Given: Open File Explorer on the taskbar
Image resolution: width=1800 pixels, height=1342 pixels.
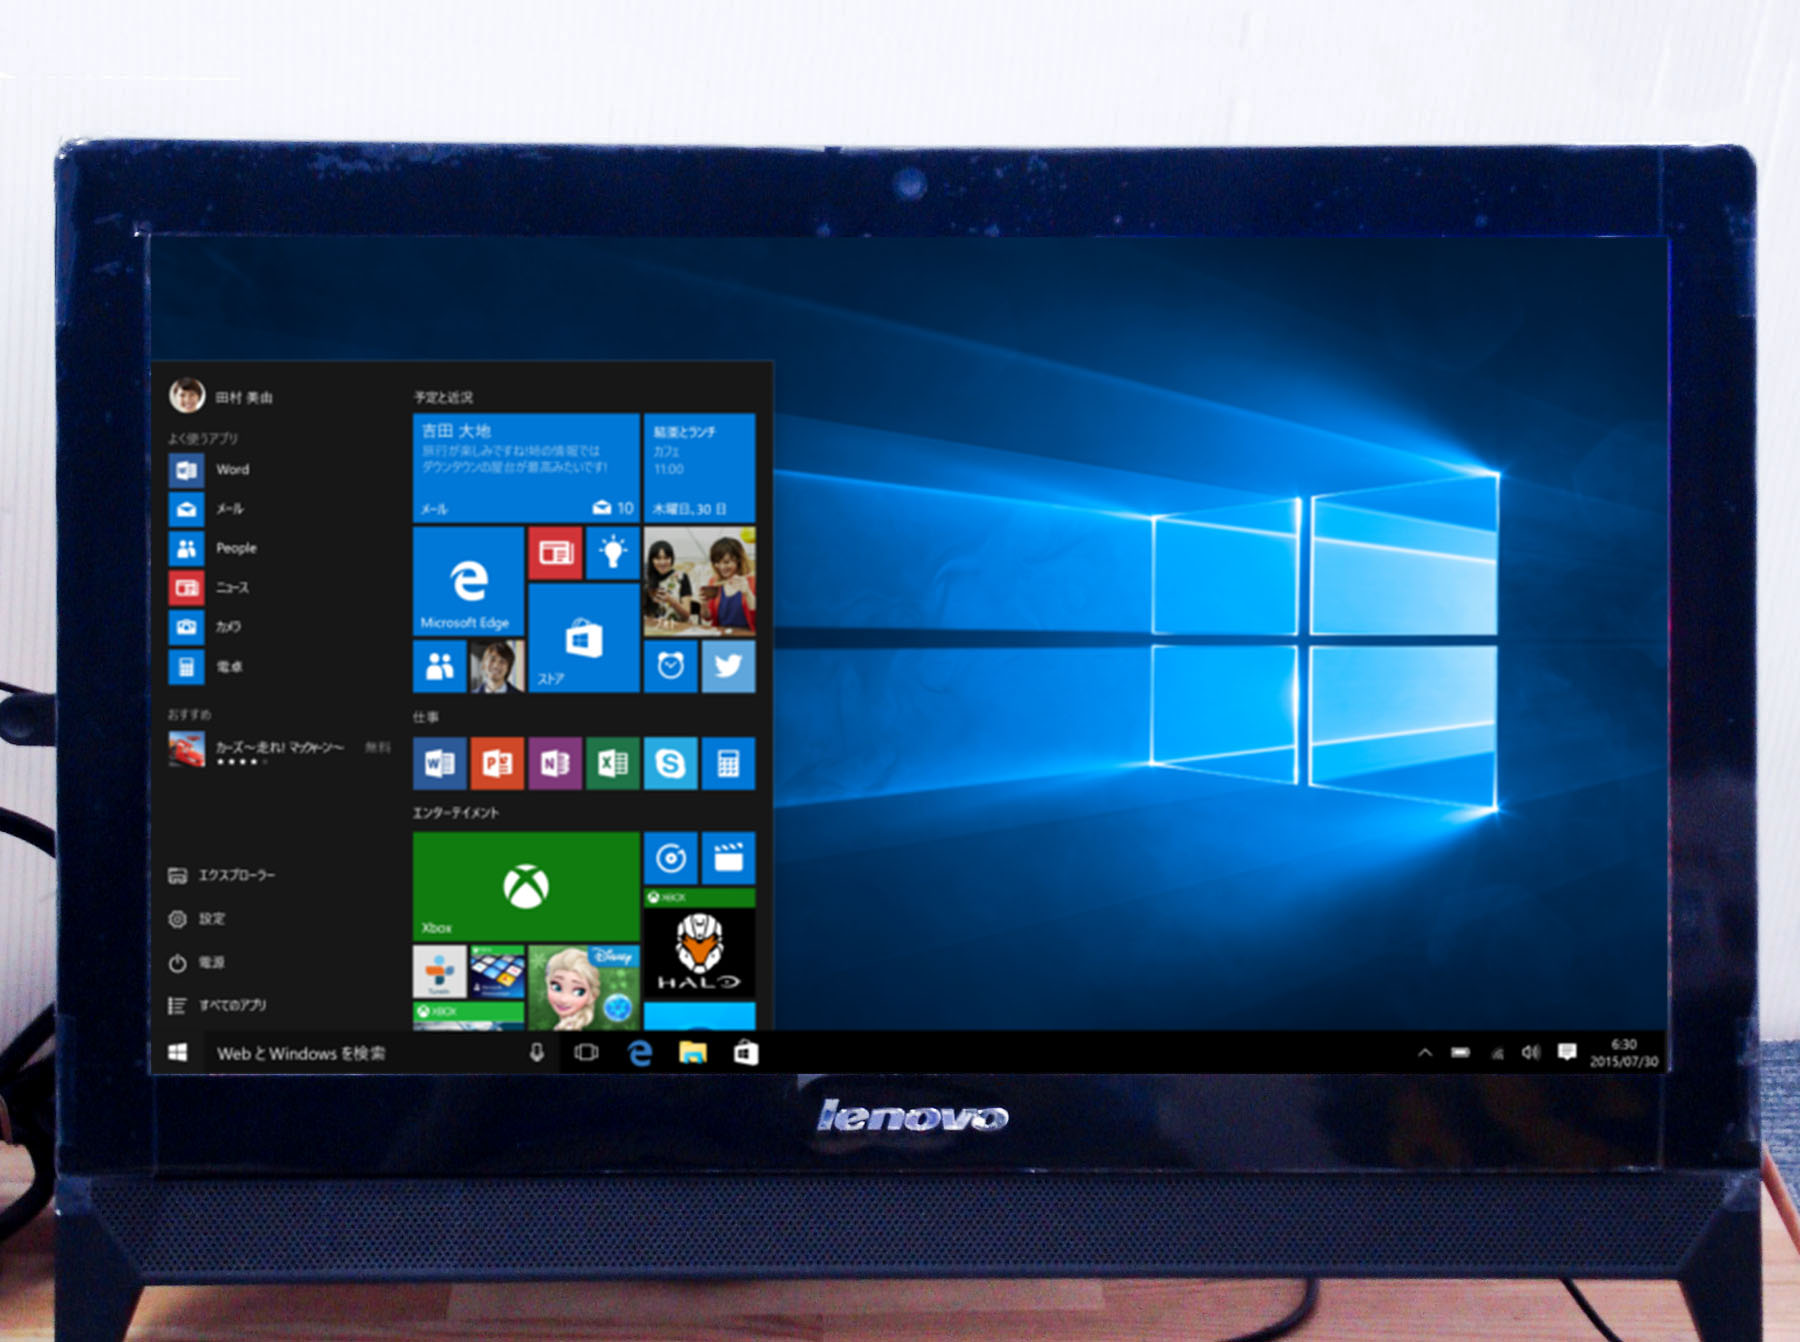Looking at the screenshot, I should coord(693,1053).
